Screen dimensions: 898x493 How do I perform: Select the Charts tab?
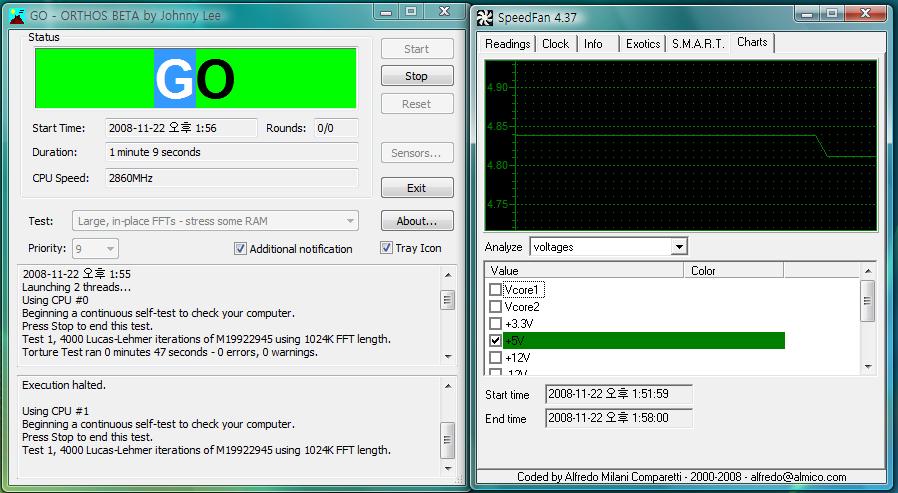click(752, 42)
